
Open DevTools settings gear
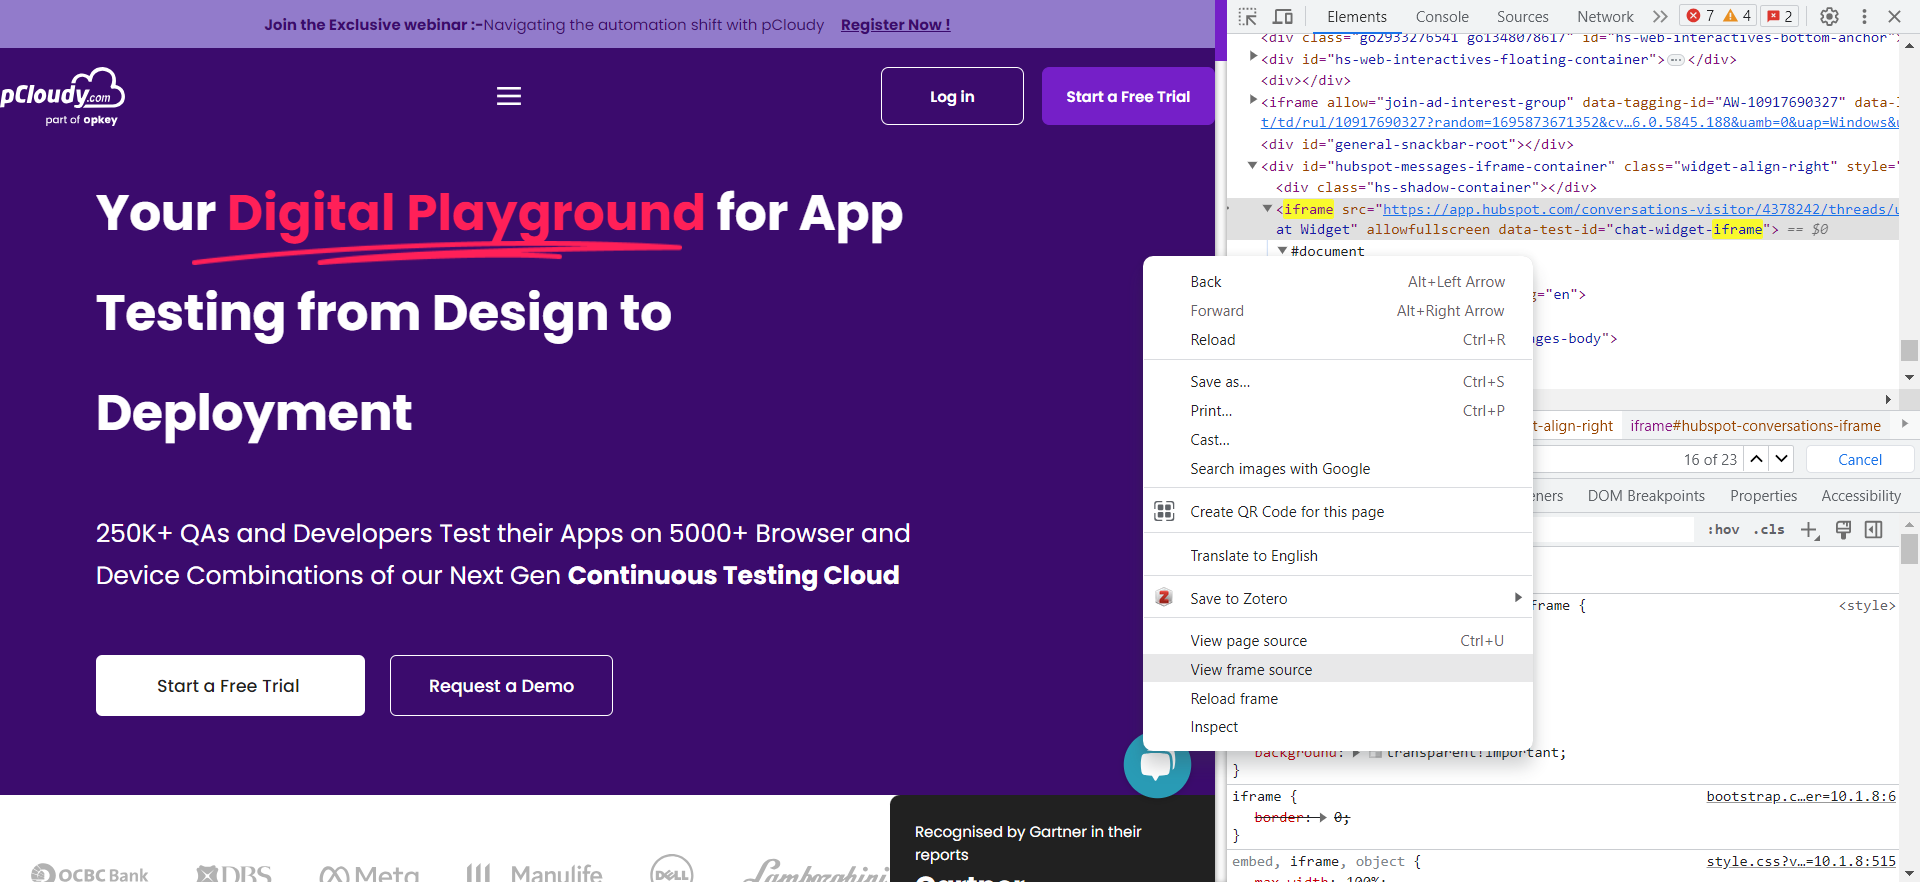coord(1829,16)
